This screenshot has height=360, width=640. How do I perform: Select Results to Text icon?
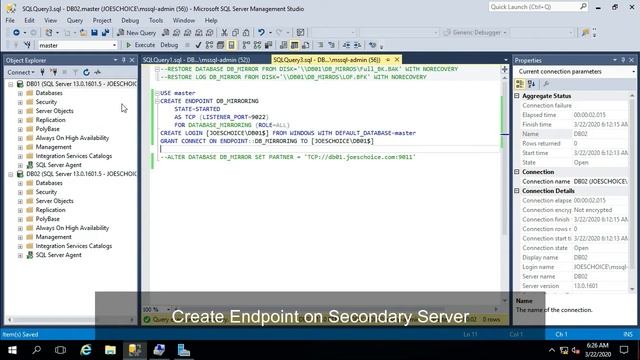pos(283,45)
